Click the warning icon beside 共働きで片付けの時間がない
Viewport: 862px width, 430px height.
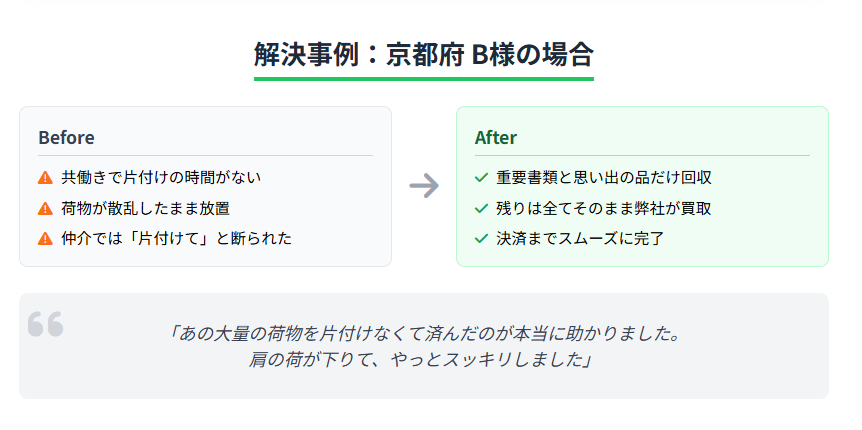[x=45, y=178]
